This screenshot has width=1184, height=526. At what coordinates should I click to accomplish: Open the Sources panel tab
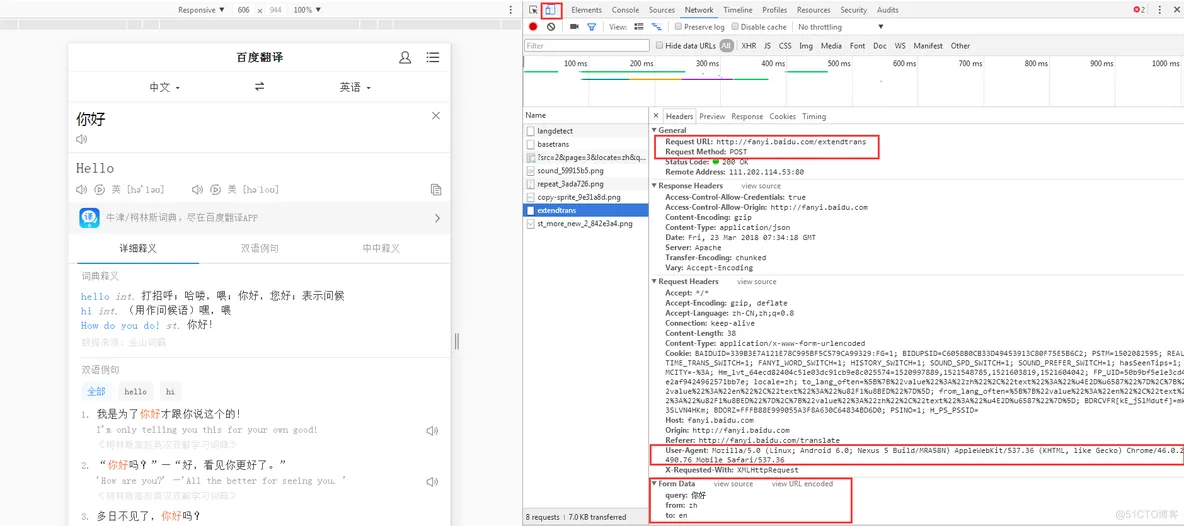tap(662, 10)
